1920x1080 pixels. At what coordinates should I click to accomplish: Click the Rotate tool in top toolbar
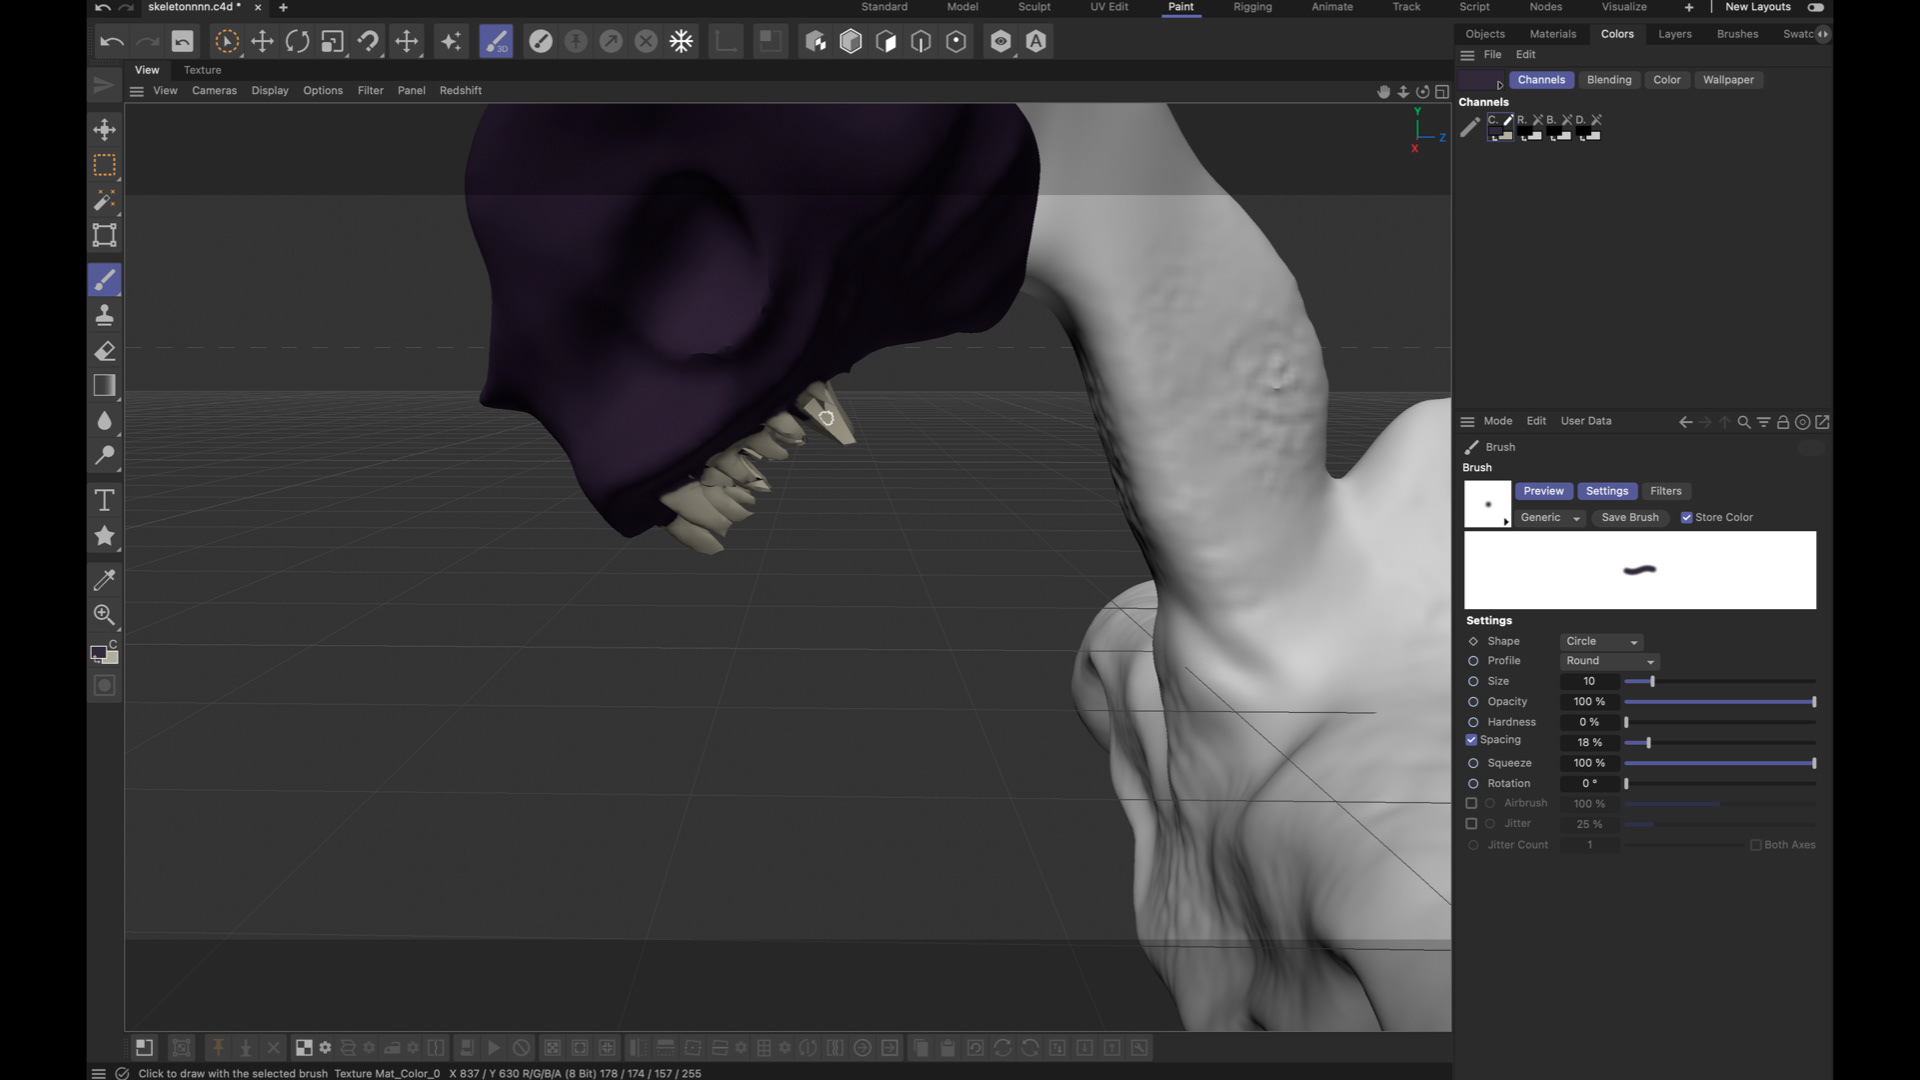click(x=297, y=41)
